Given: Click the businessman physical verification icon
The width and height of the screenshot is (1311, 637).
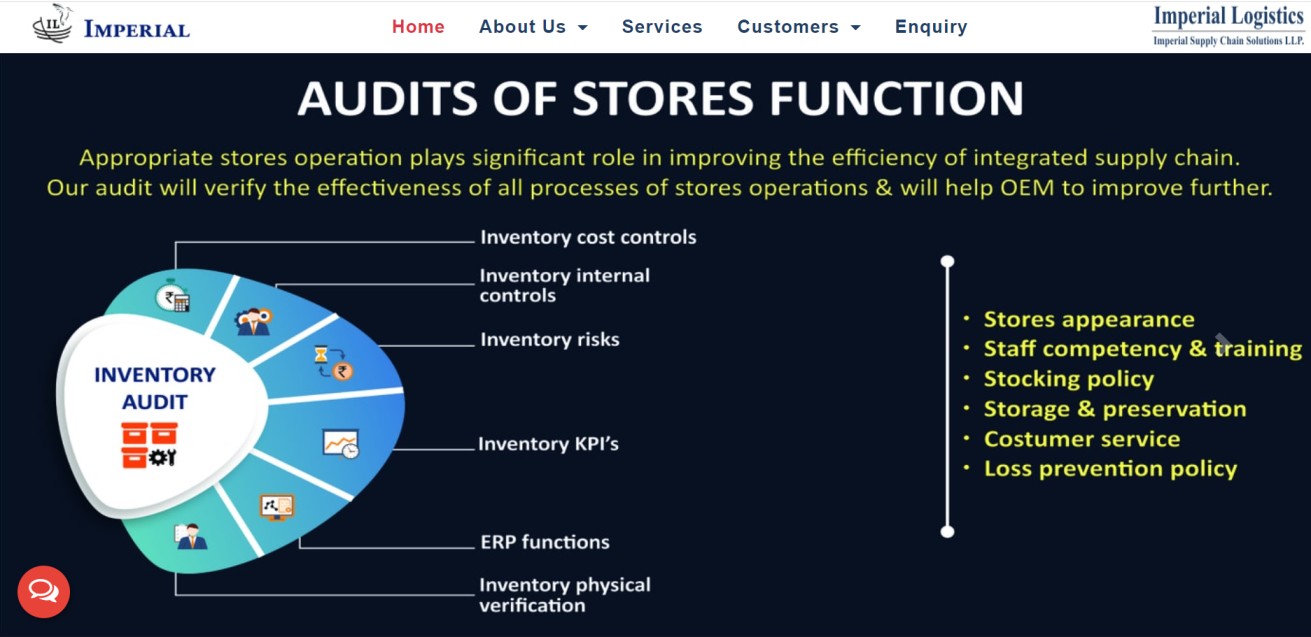Looking at the screenshot, I should (x=190, y=537).
